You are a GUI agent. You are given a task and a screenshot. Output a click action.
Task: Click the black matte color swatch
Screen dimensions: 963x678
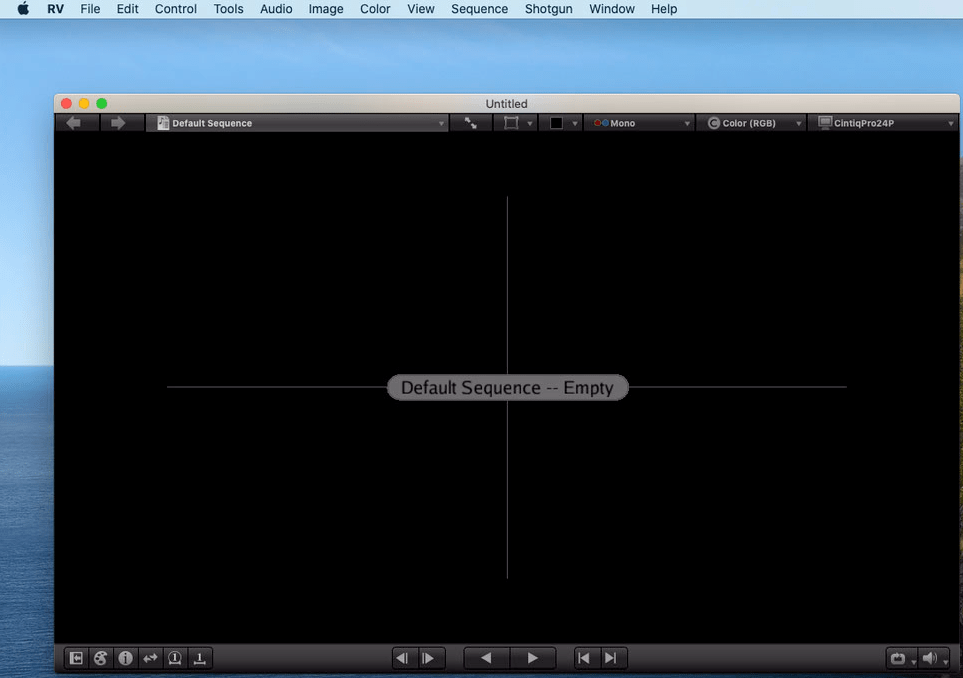click(557, 122)
